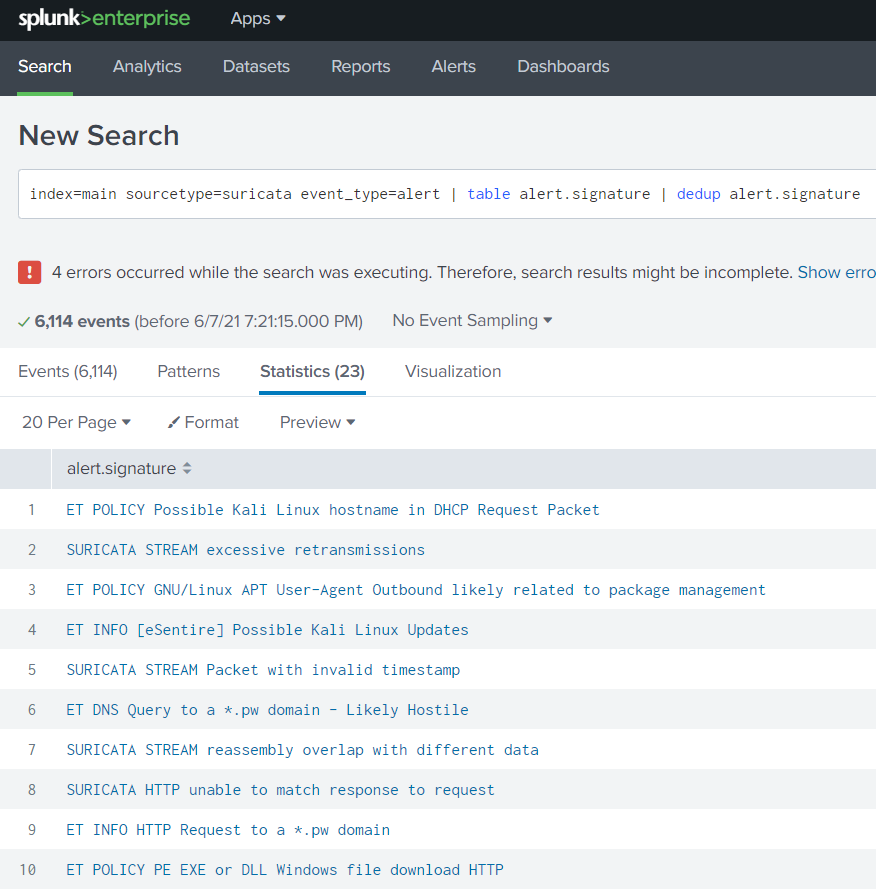Switch to the Visualization tab
This screenshot has height=895, width=876.
click(x=452, y=371)
